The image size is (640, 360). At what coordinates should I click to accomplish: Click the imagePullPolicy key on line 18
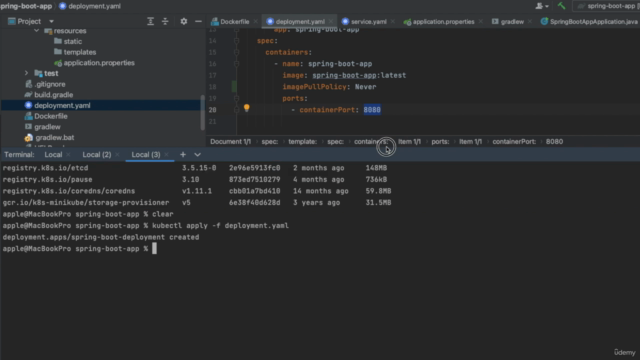pos(314,87)
